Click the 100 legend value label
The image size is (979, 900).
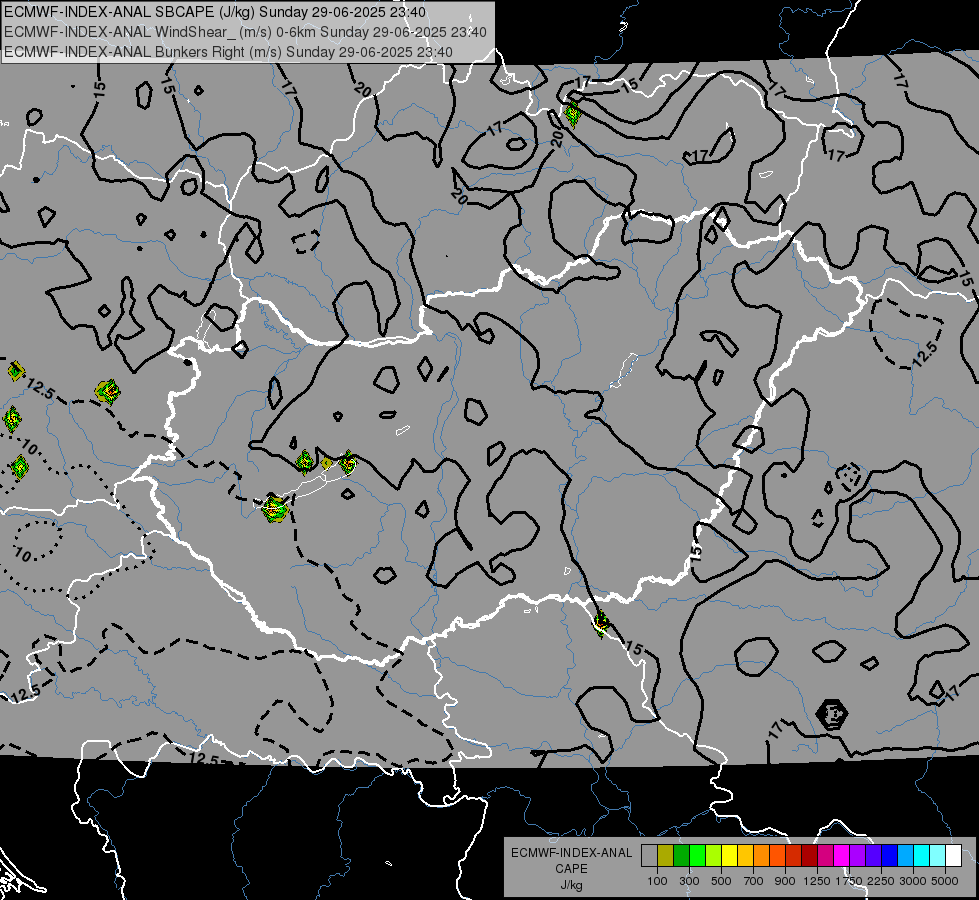(657, 881)
